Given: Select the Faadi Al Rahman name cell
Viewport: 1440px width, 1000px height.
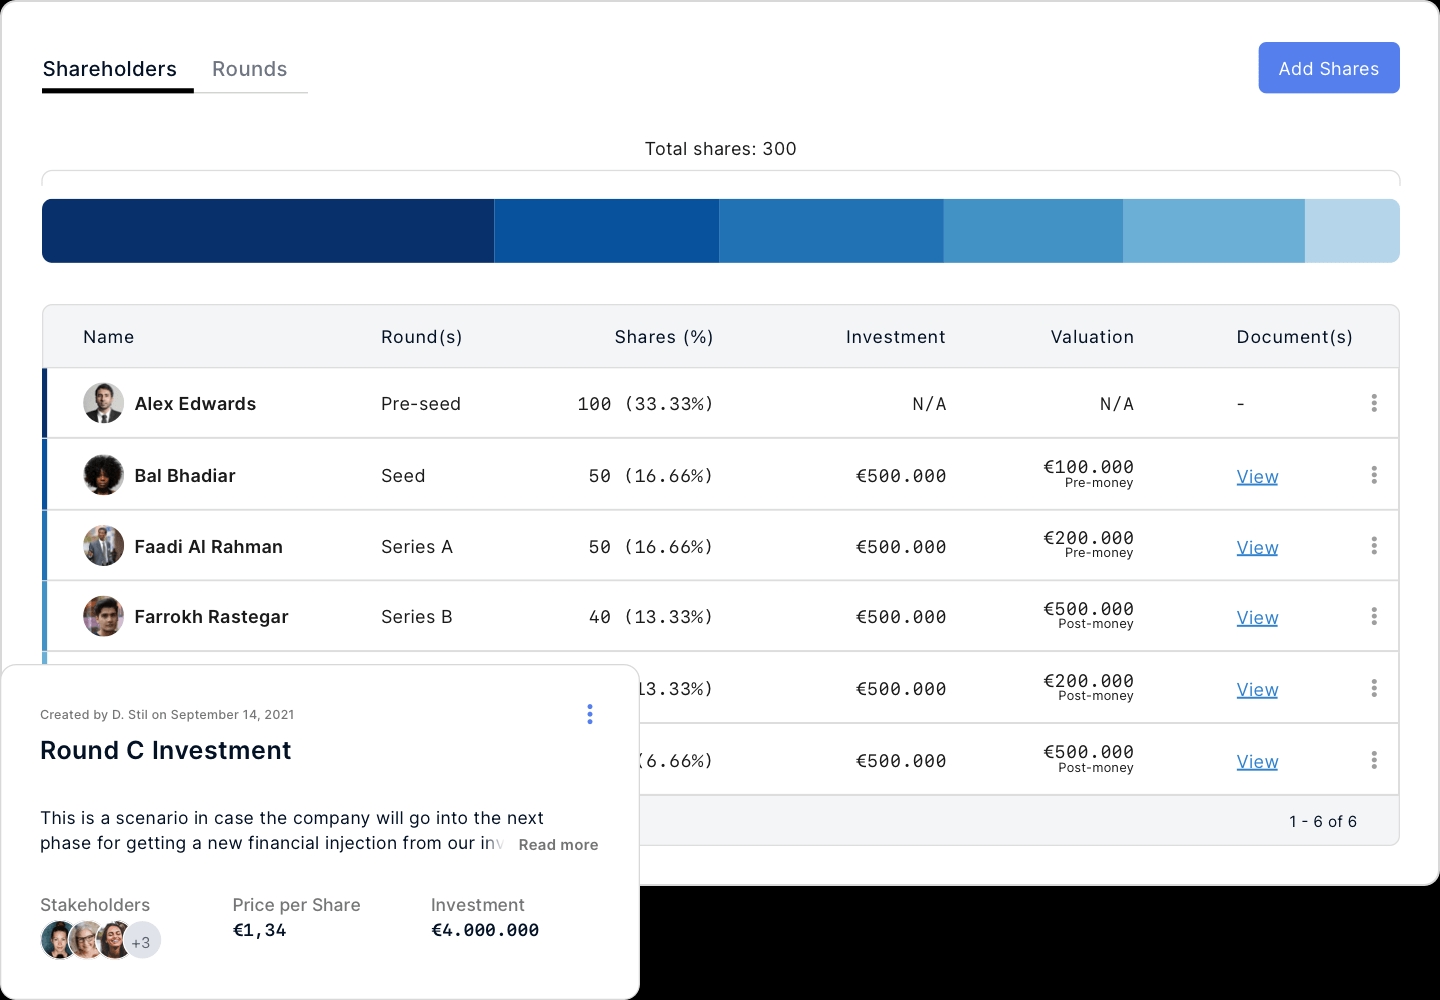Looking at the screenshot, I should point(209,547).
